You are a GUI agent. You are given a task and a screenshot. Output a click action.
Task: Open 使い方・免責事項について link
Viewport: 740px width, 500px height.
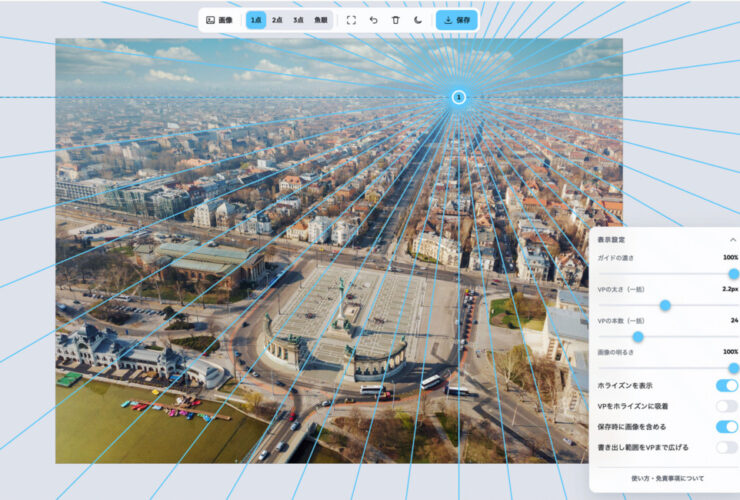pos(667,478)
